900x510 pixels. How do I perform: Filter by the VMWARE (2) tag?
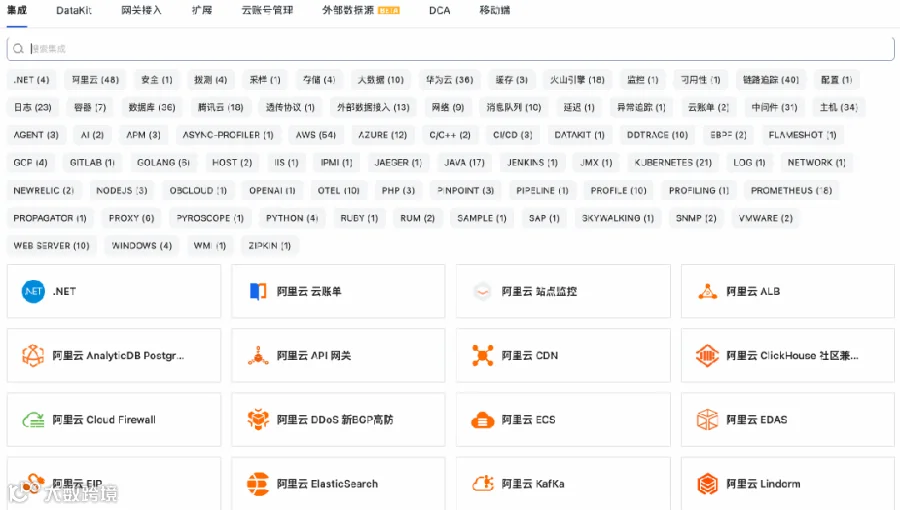766,218
